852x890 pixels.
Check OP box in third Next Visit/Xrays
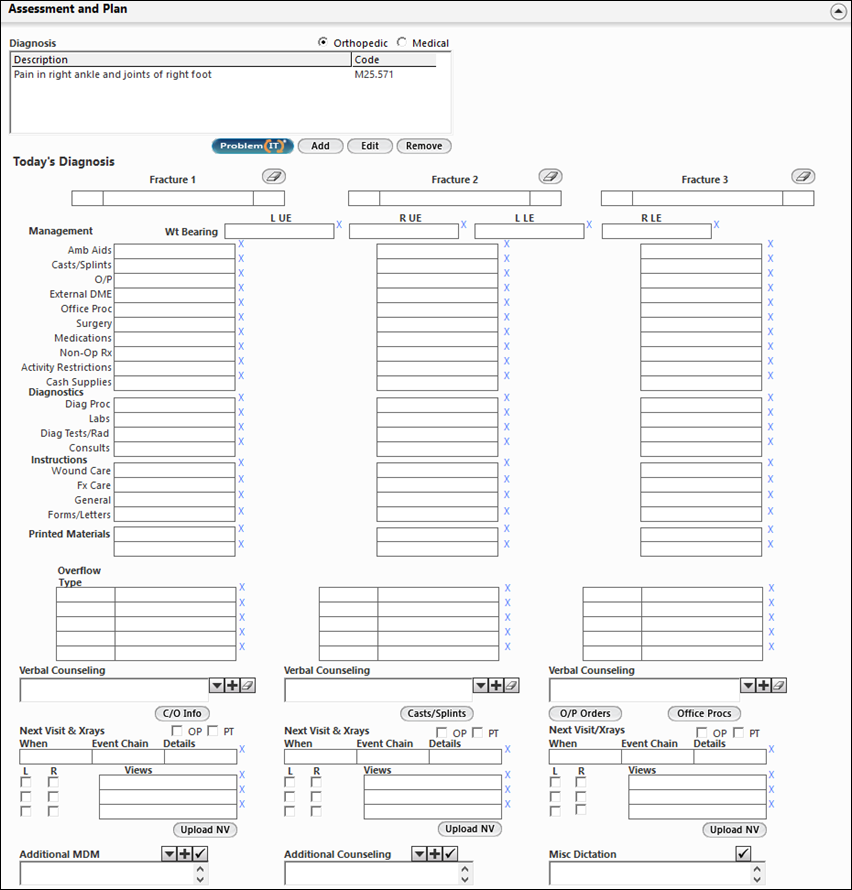702,733
